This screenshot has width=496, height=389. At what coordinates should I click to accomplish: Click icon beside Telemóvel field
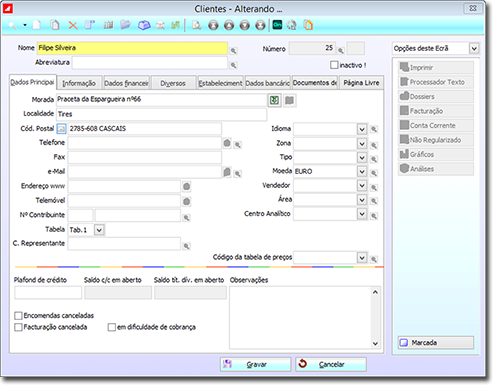click(187, 201)
